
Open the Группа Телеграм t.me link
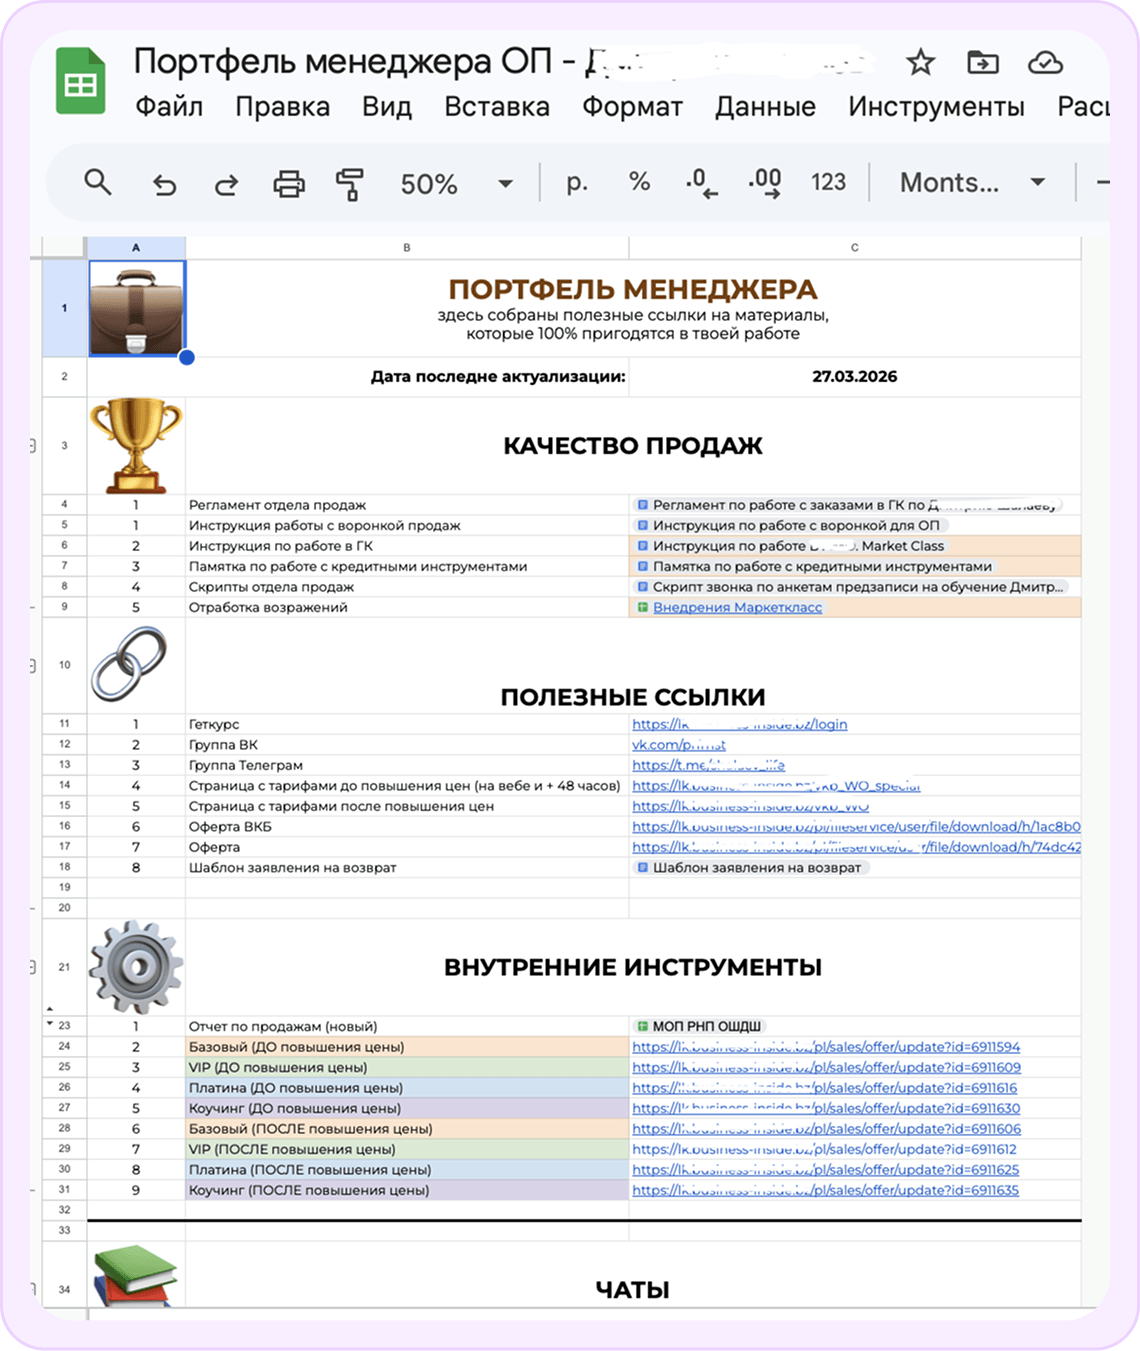pos(708,765)
